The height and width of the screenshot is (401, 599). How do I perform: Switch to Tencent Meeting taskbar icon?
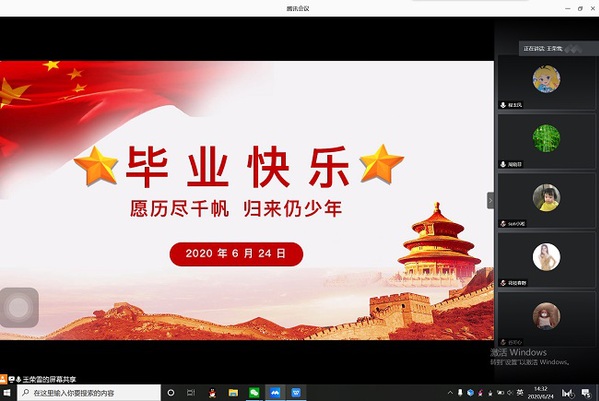[x=275, y=393]
